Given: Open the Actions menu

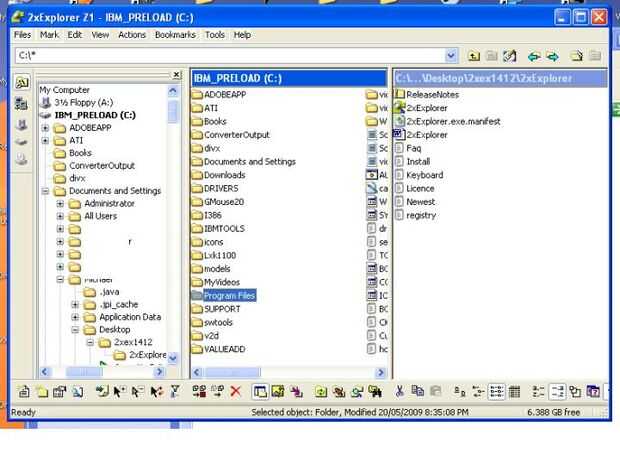Looking at the screenshot, I should point(132,35).
